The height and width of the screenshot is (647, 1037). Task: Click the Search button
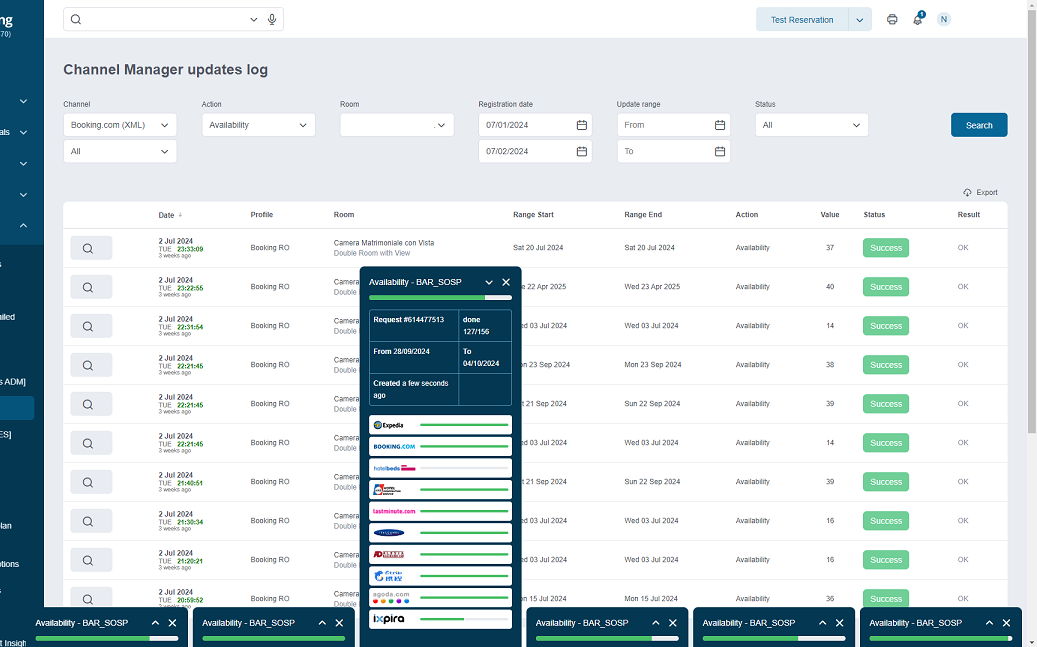tap(978, 125)
